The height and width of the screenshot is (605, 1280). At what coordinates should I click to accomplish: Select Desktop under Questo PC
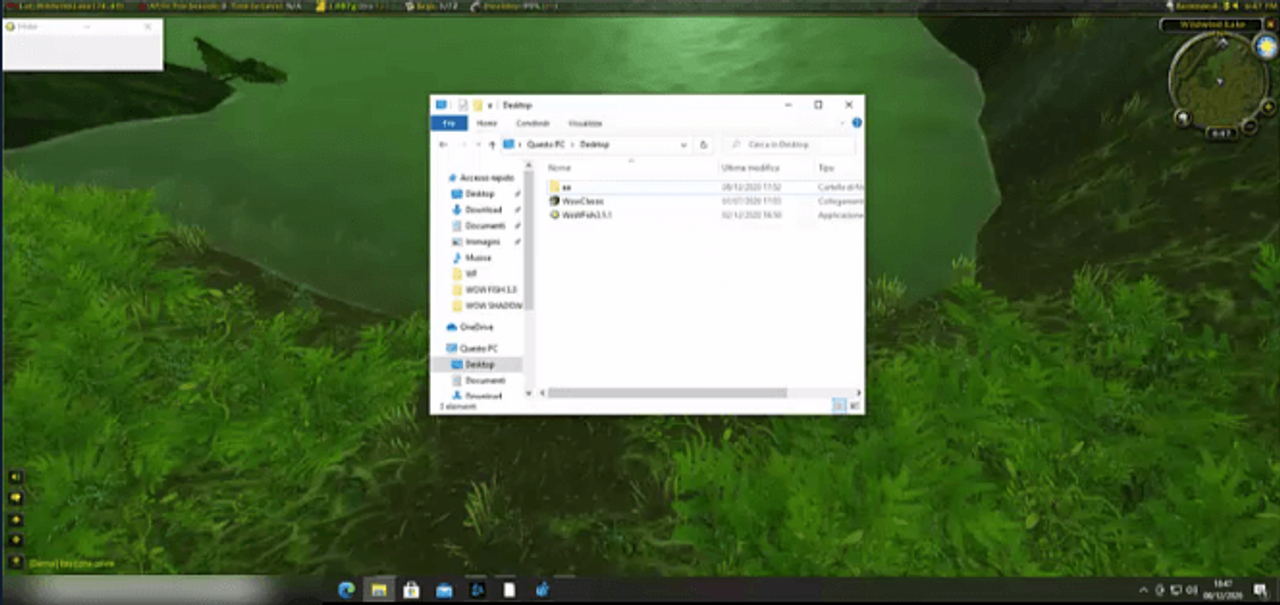click(x=479, y=365)
